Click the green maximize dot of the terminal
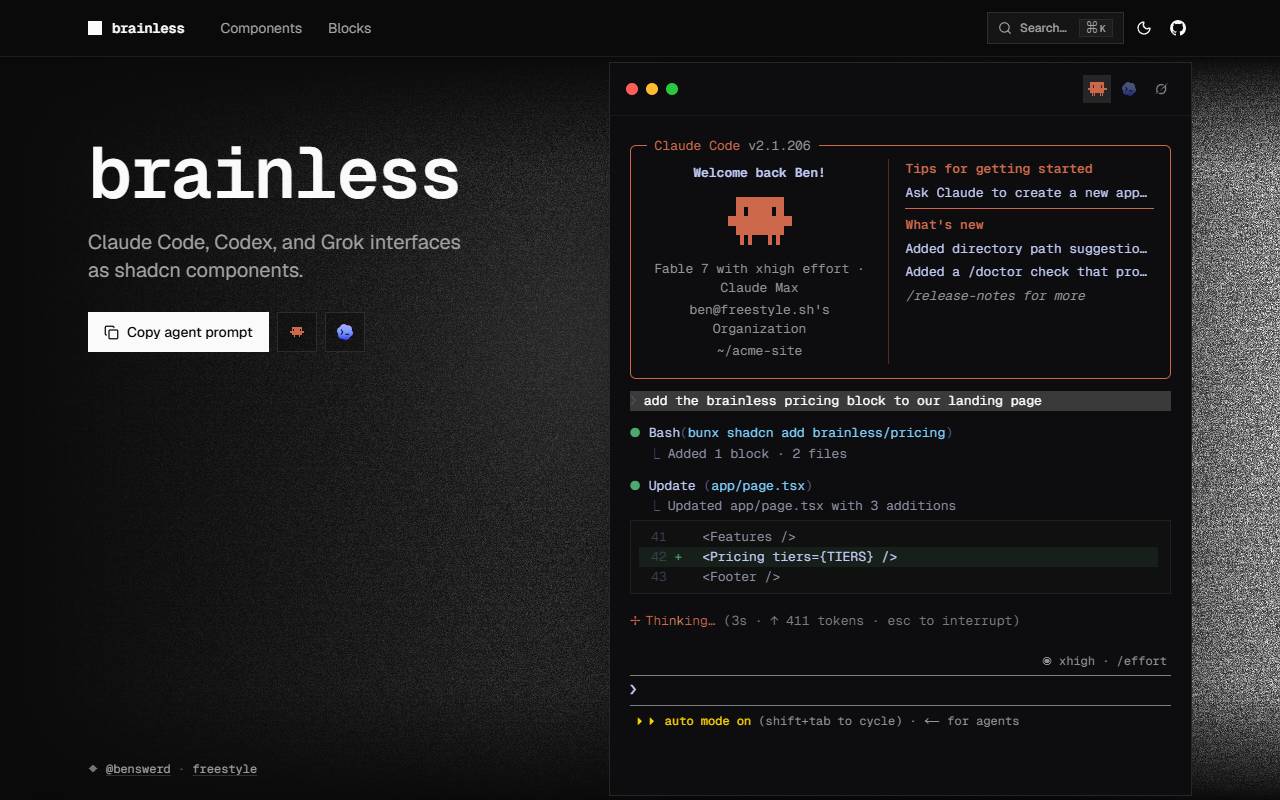 click(x=672, y=89)
